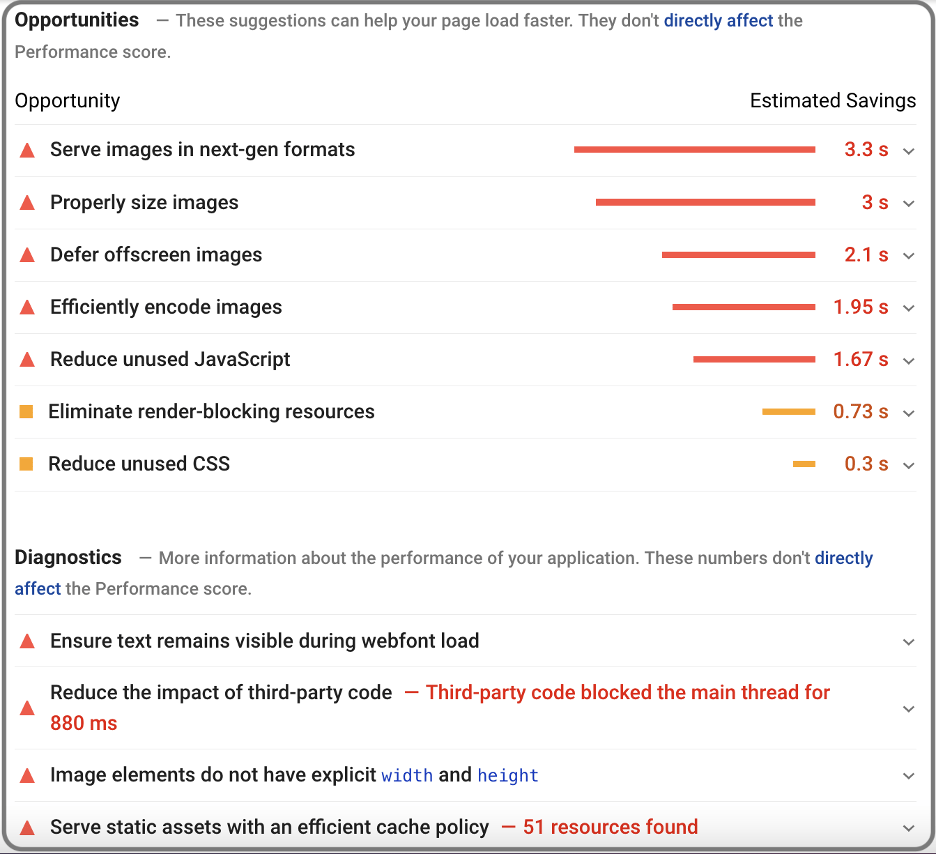The height and width of the screenshot is (854, 936).
Task: Expand static assets cache policy chevron
Action: click(x=908, y=828)
